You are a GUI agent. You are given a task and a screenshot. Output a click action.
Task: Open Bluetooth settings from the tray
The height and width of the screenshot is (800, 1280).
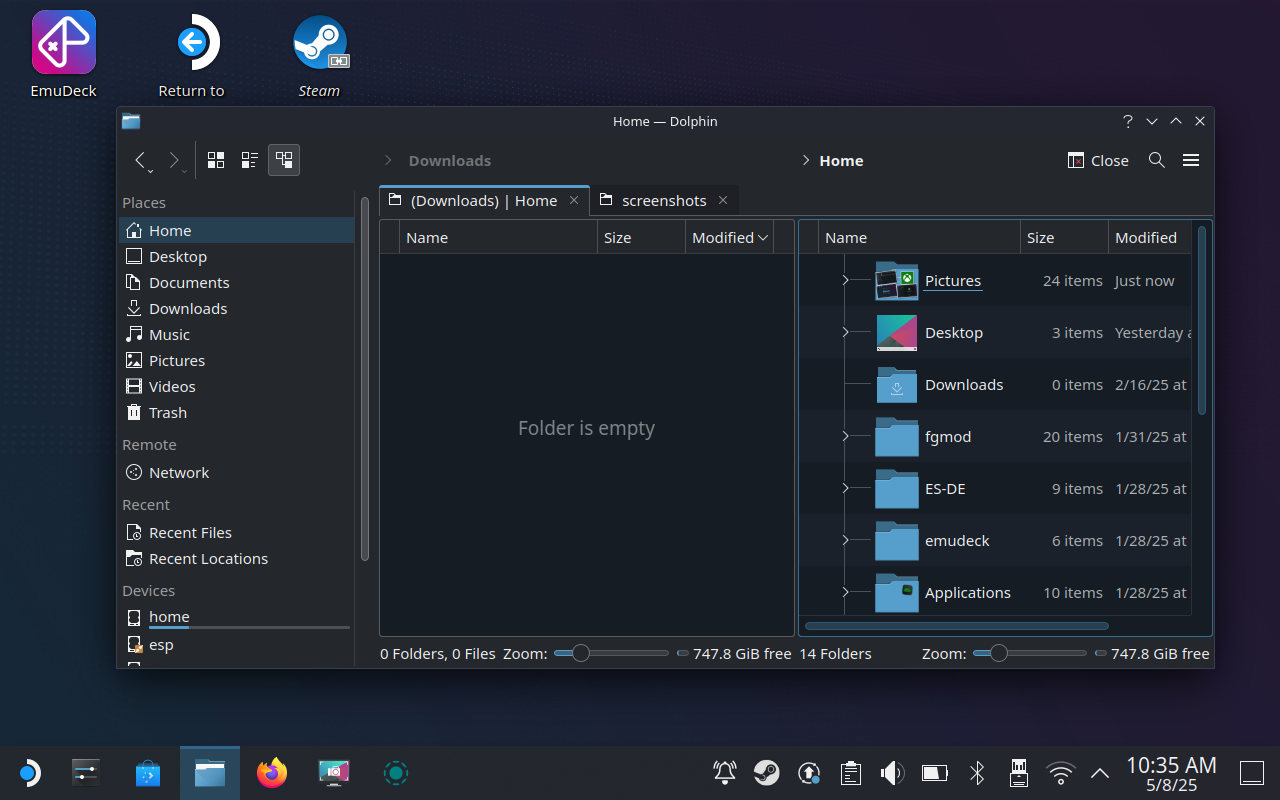coord(976,772)
